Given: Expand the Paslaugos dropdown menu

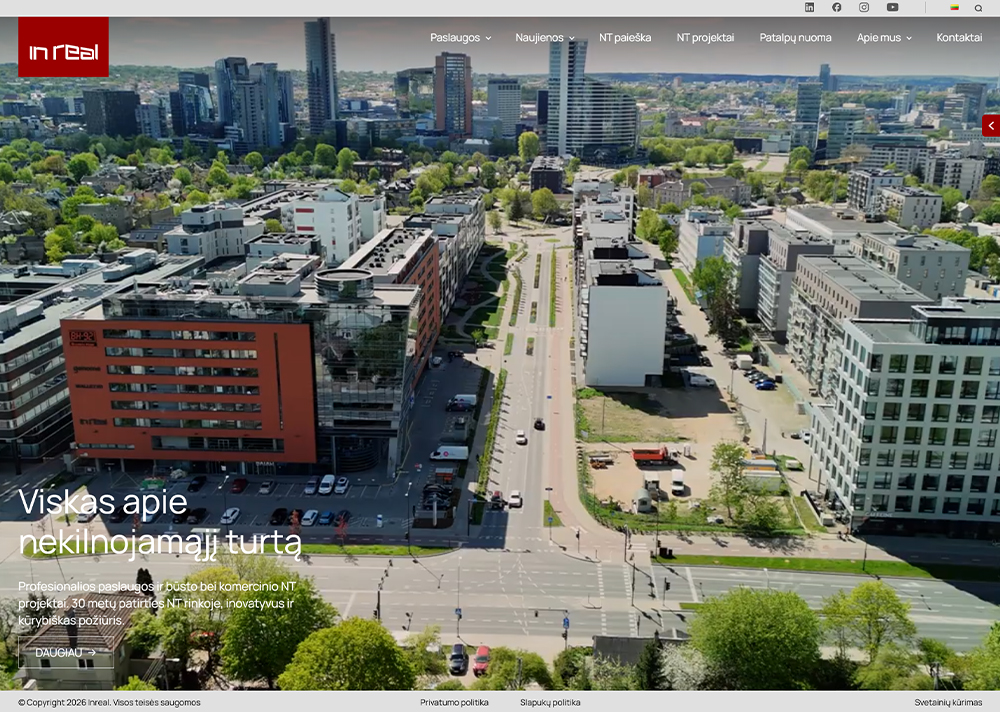Looking at the screenshot, I should (460, 38).
